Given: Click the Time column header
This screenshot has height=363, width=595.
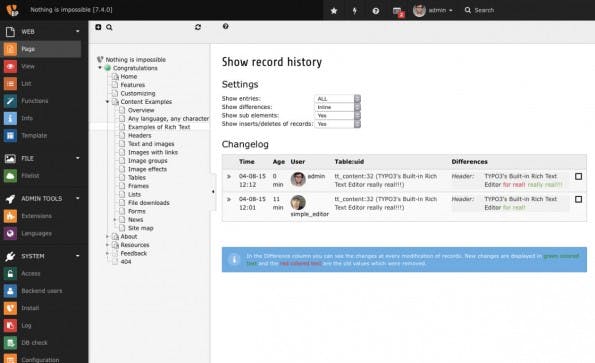Looking at the screenshot, I should (x=247, y=162).
